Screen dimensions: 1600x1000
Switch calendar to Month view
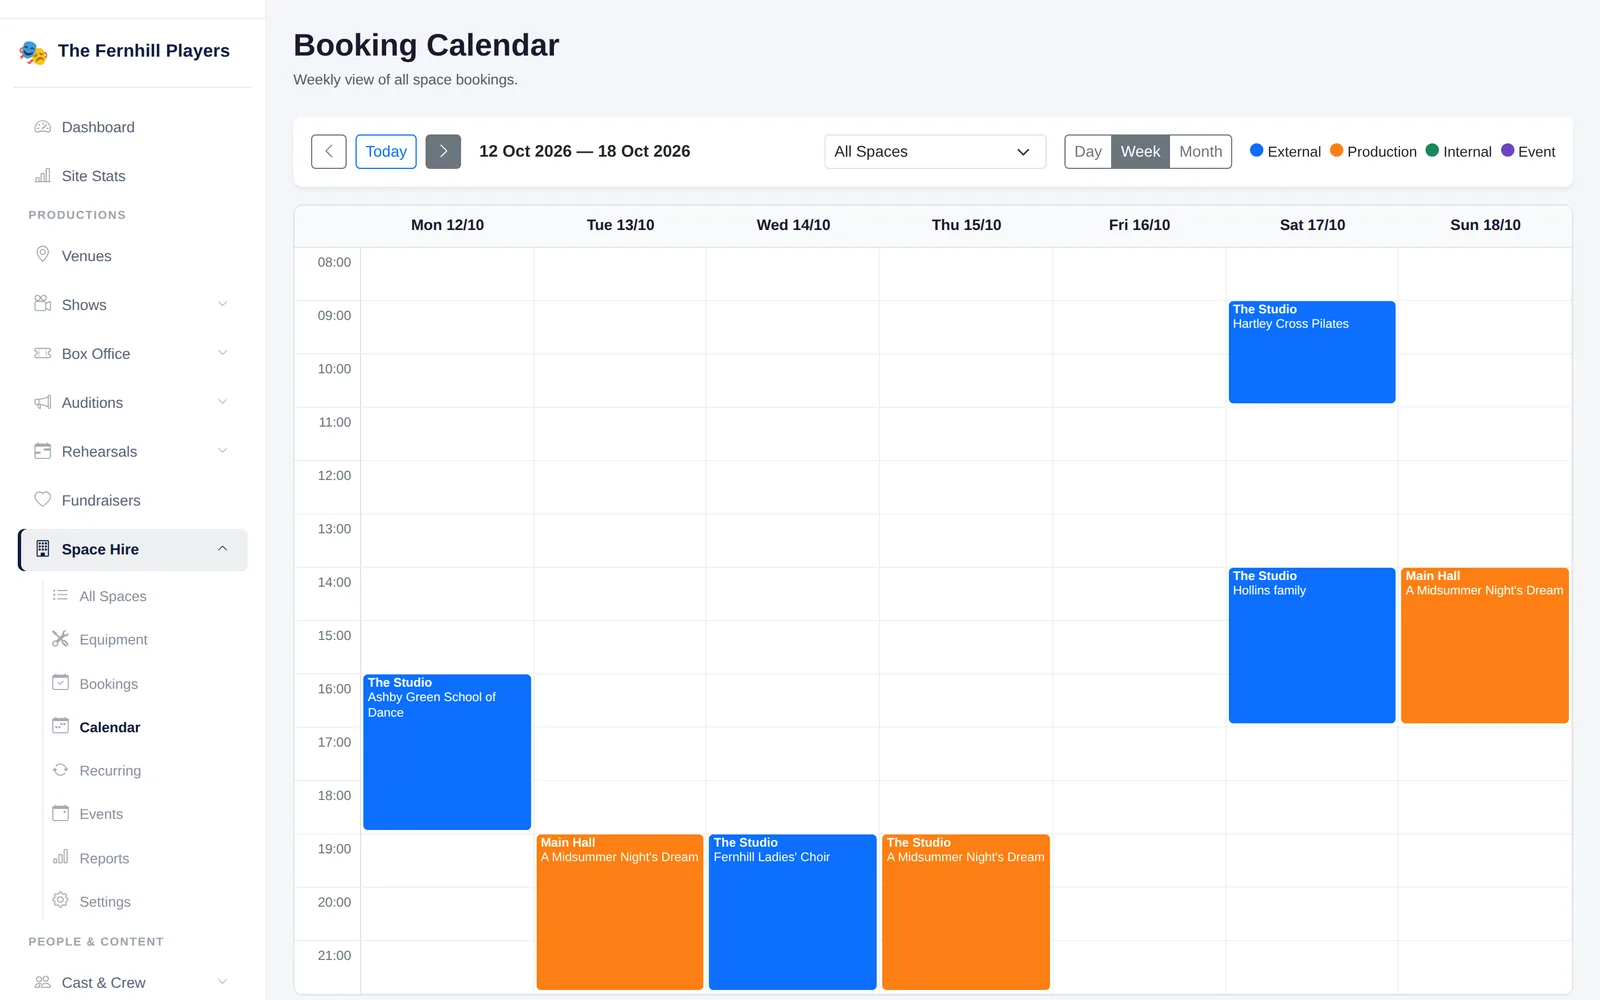[1201, 152]
